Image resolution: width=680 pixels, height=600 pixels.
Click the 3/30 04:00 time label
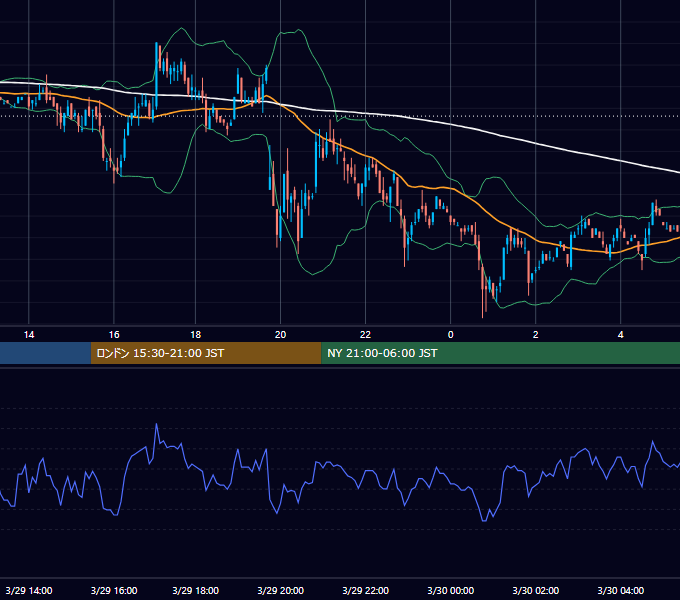621,590
